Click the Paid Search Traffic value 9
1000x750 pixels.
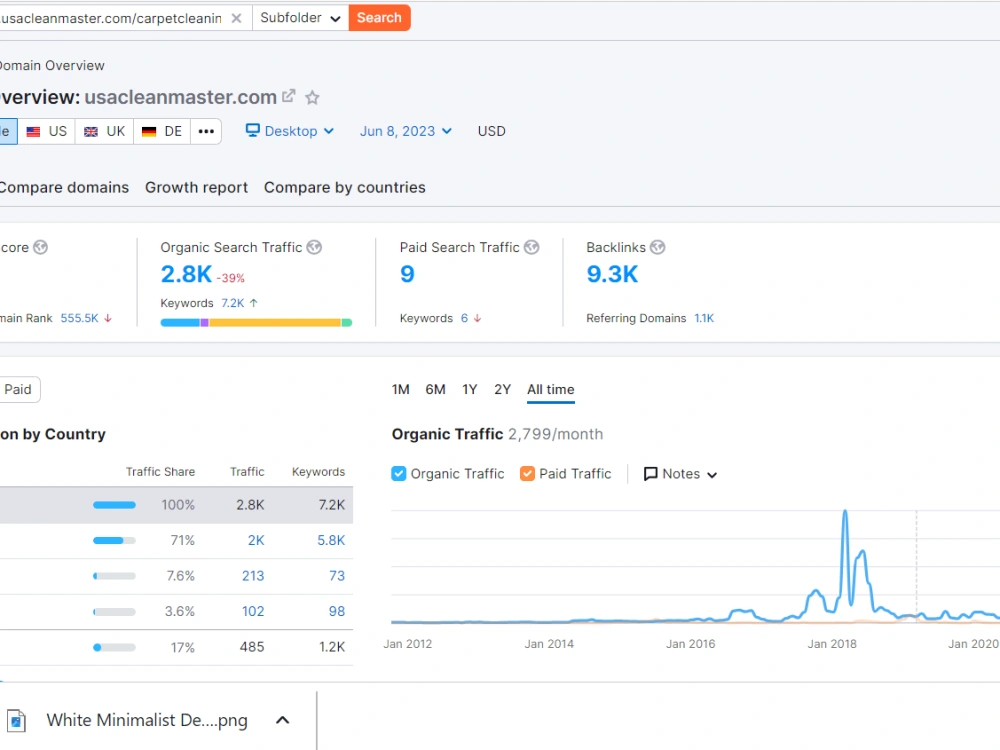(407, 274)
